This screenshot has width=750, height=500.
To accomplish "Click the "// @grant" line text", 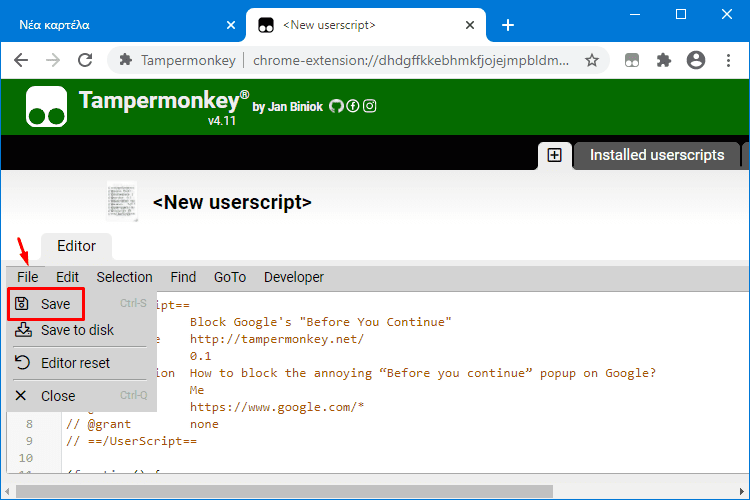I will click(x=99, y=424).
